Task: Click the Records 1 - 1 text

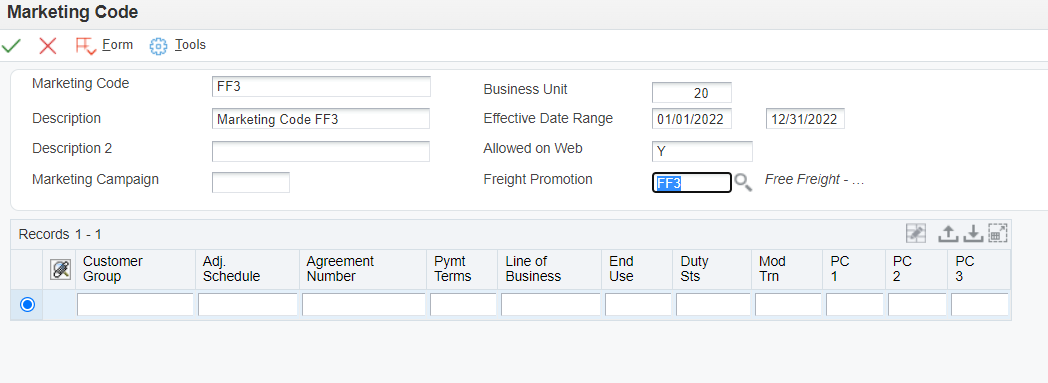Action: [60, 235]
